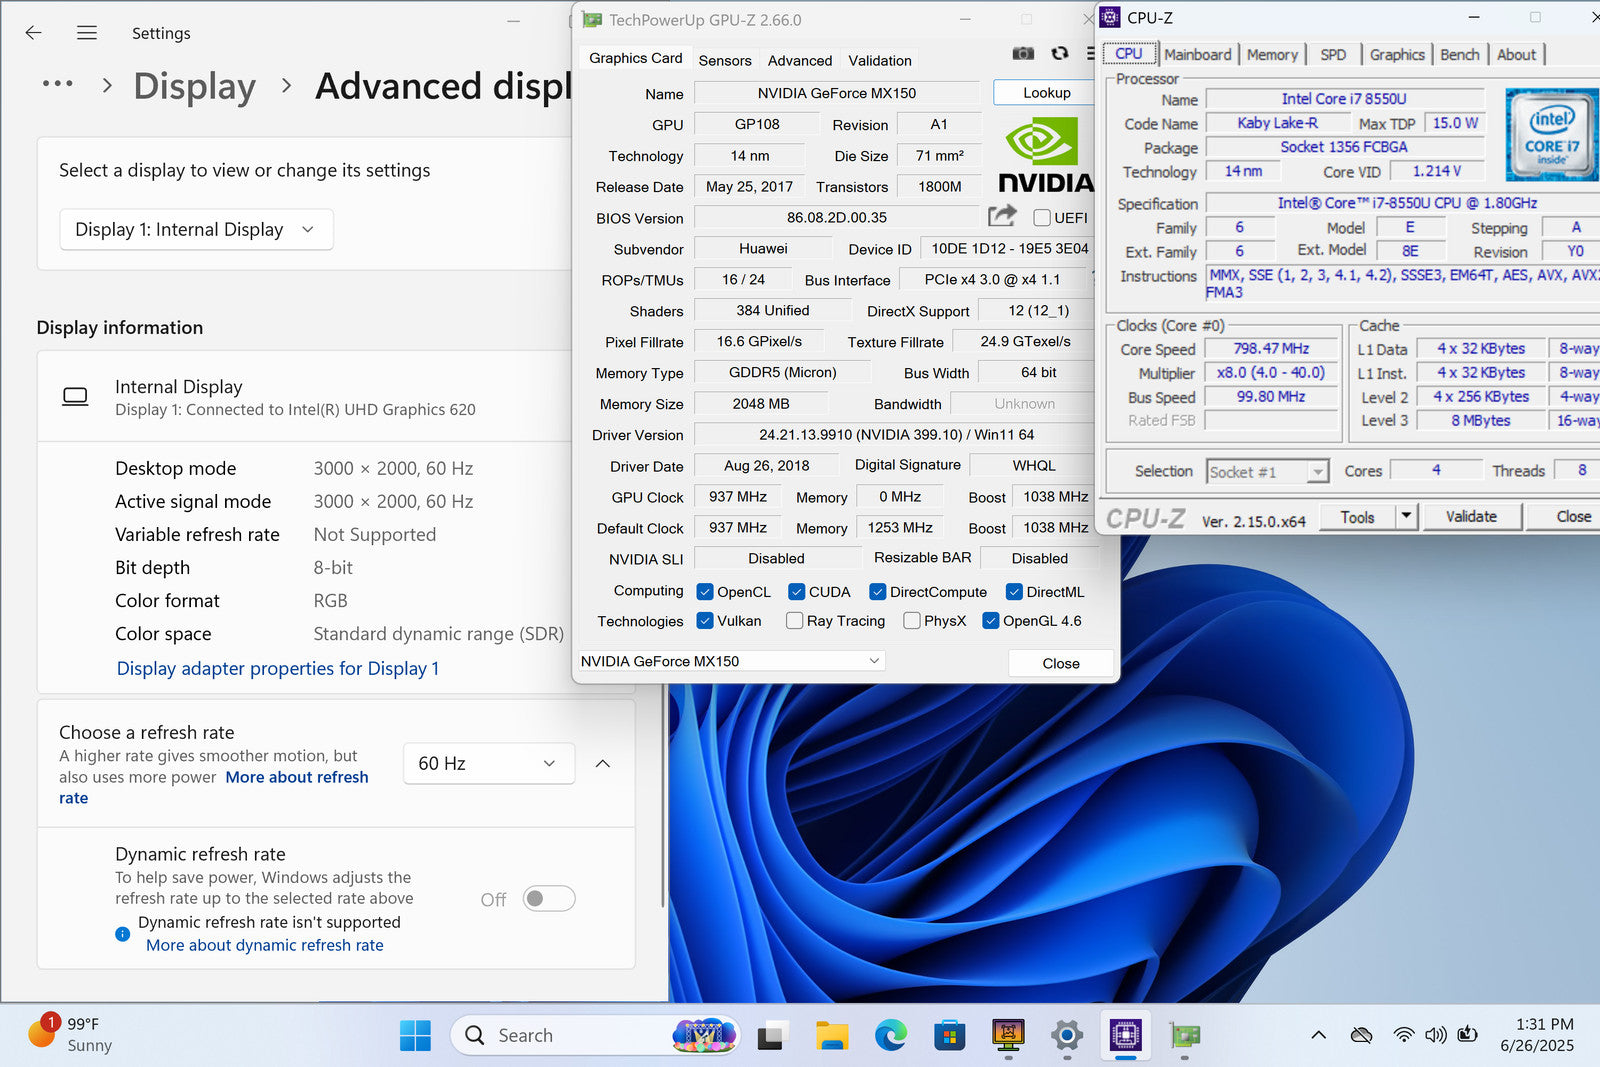Image resolution: width=1600 pixels, height=1067 pixels.
Task: Switch to the Mainboard tab in CPU-Z
Action: coord(1197,55)
